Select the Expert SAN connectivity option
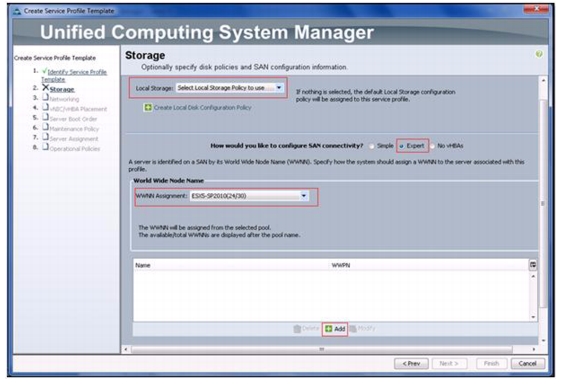The width and height of the screenshot is (576, 384). (x=402, y=146)
